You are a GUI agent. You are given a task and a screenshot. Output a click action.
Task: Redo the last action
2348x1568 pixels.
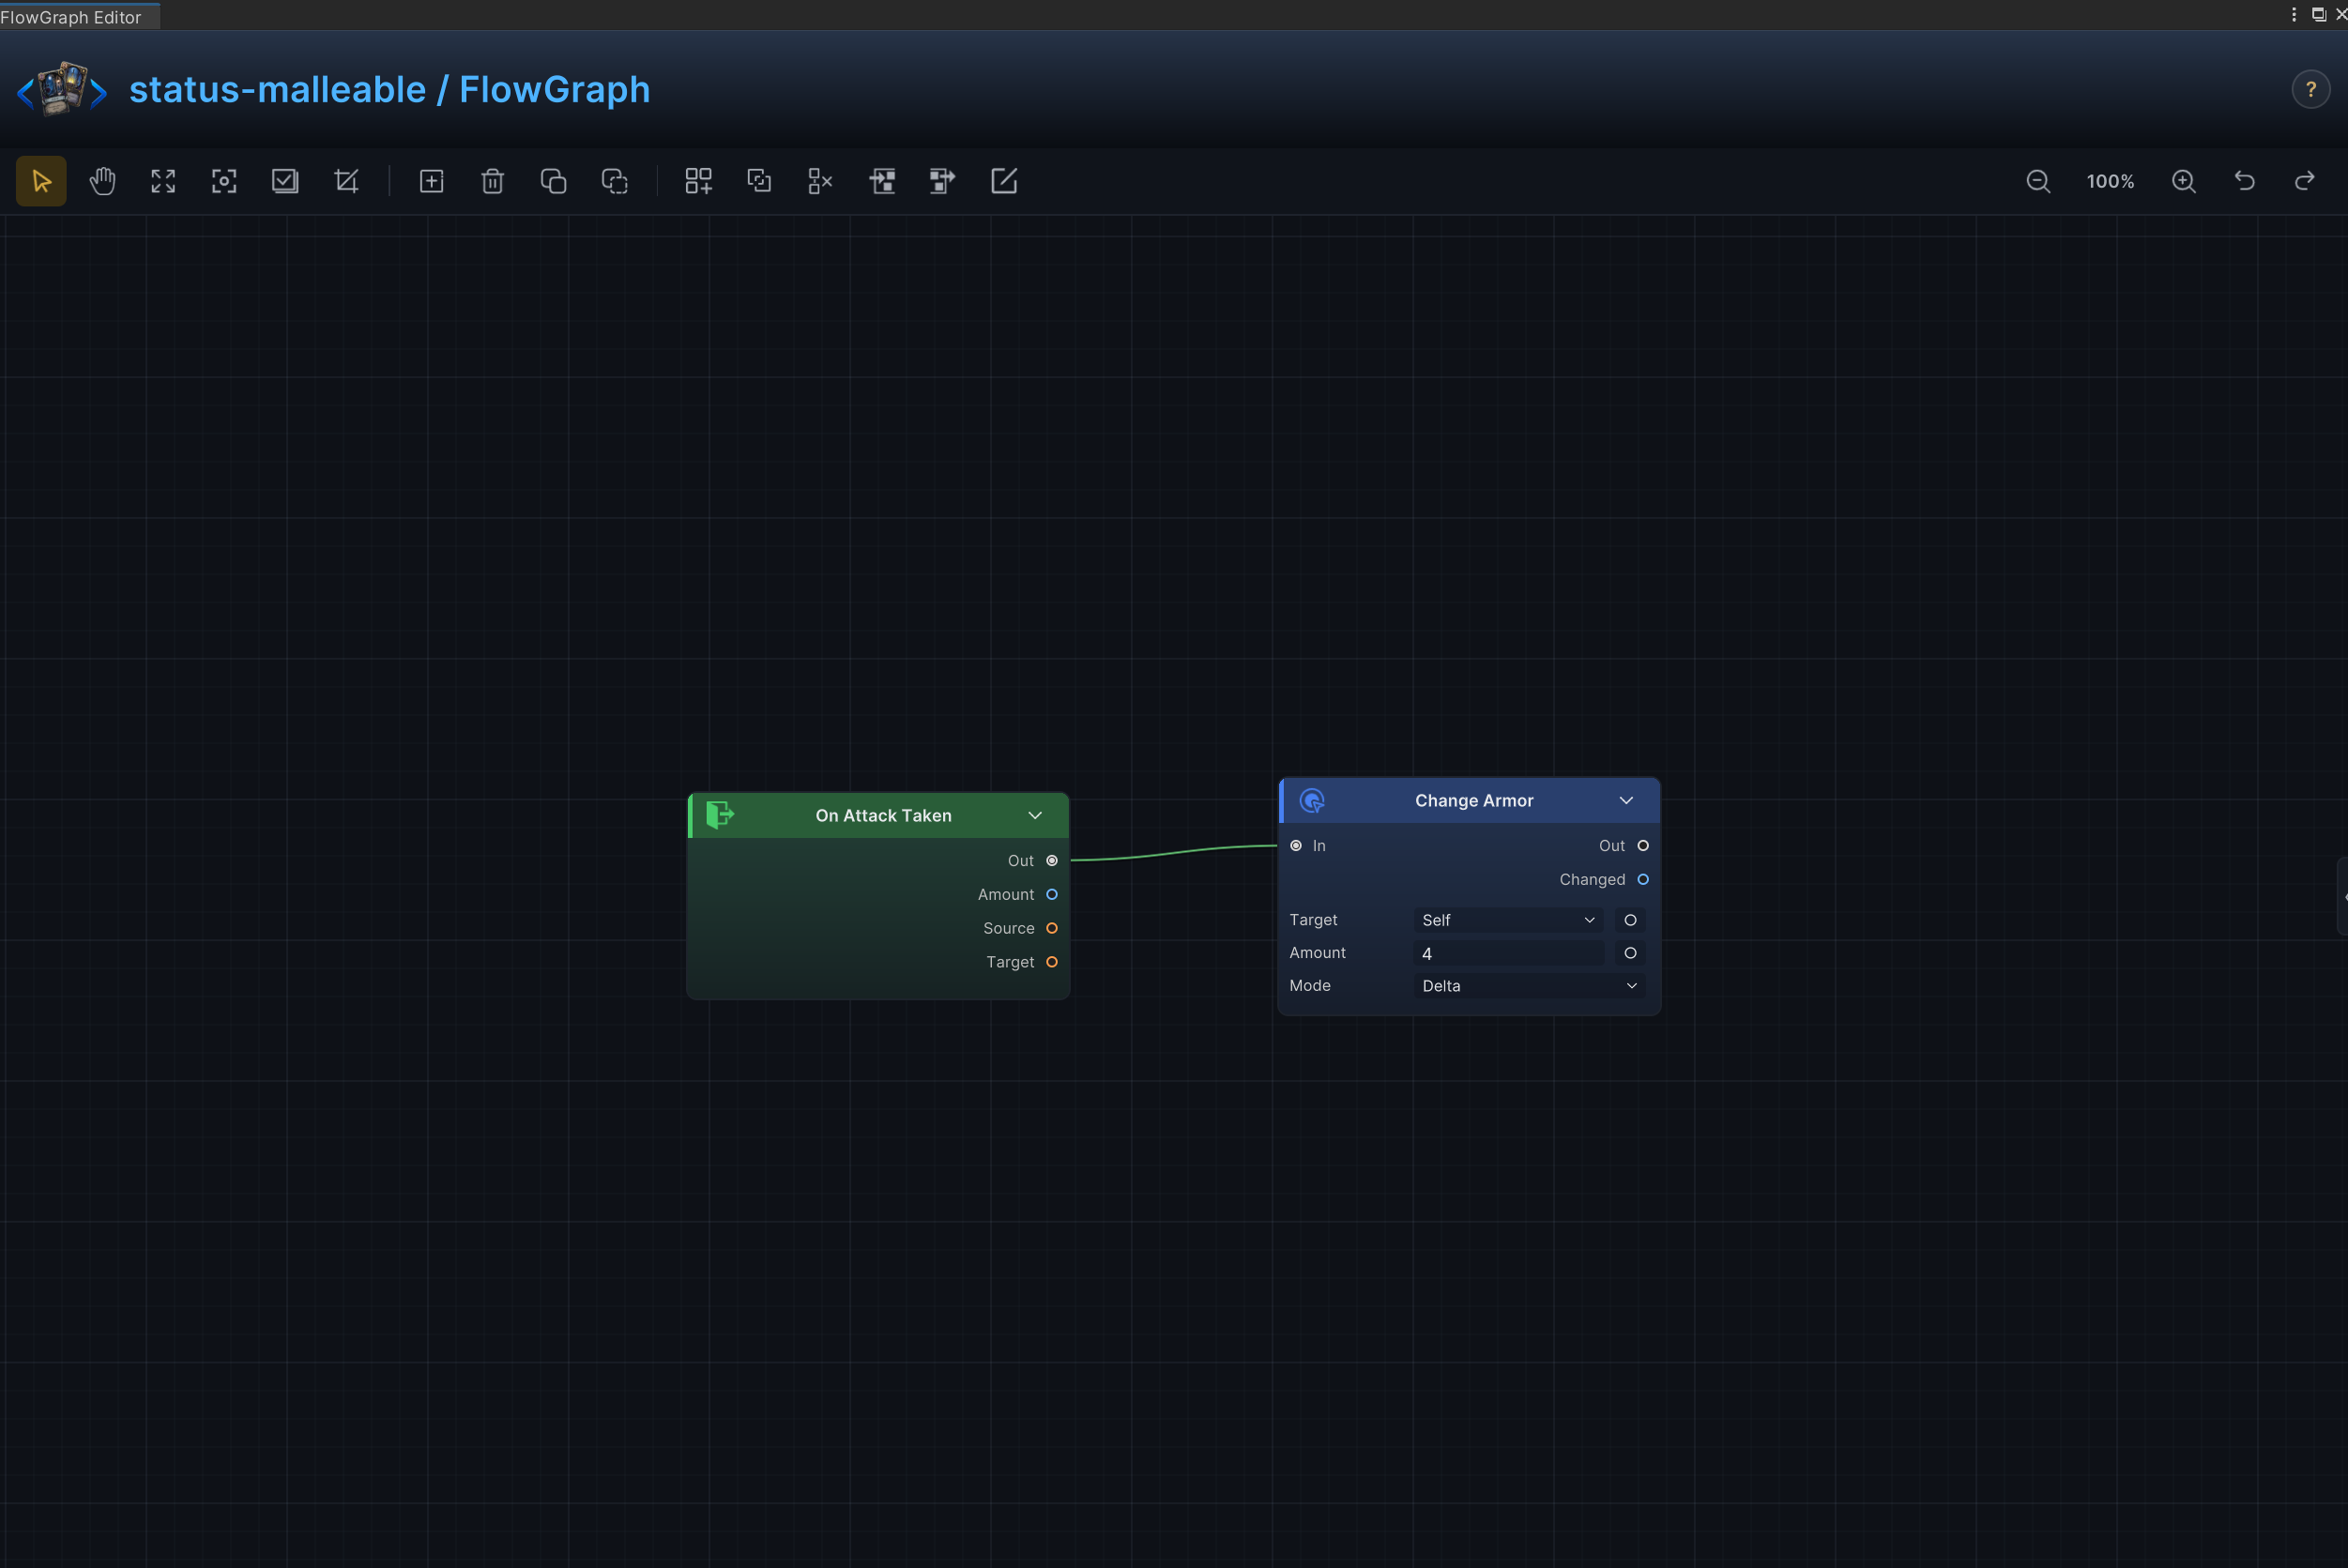(x=2305, y=181)
